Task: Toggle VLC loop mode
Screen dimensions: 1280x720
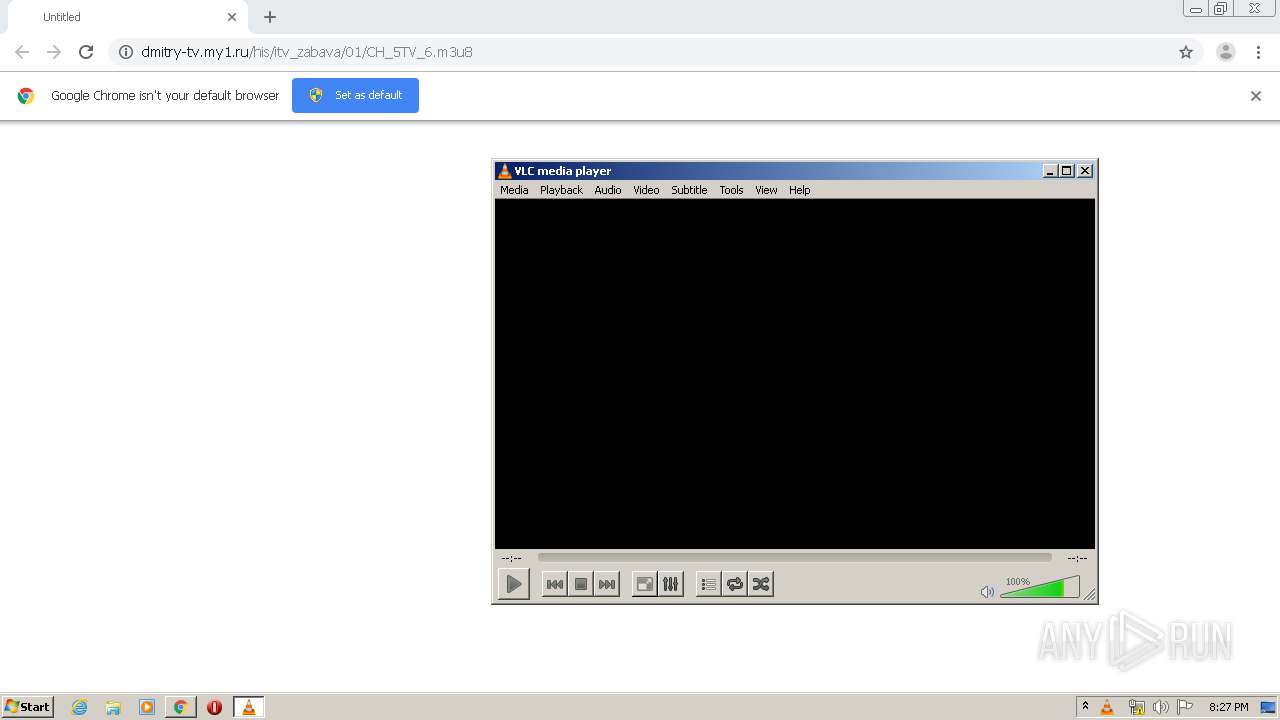Action: pyautogui.click(x=735, y=584)
